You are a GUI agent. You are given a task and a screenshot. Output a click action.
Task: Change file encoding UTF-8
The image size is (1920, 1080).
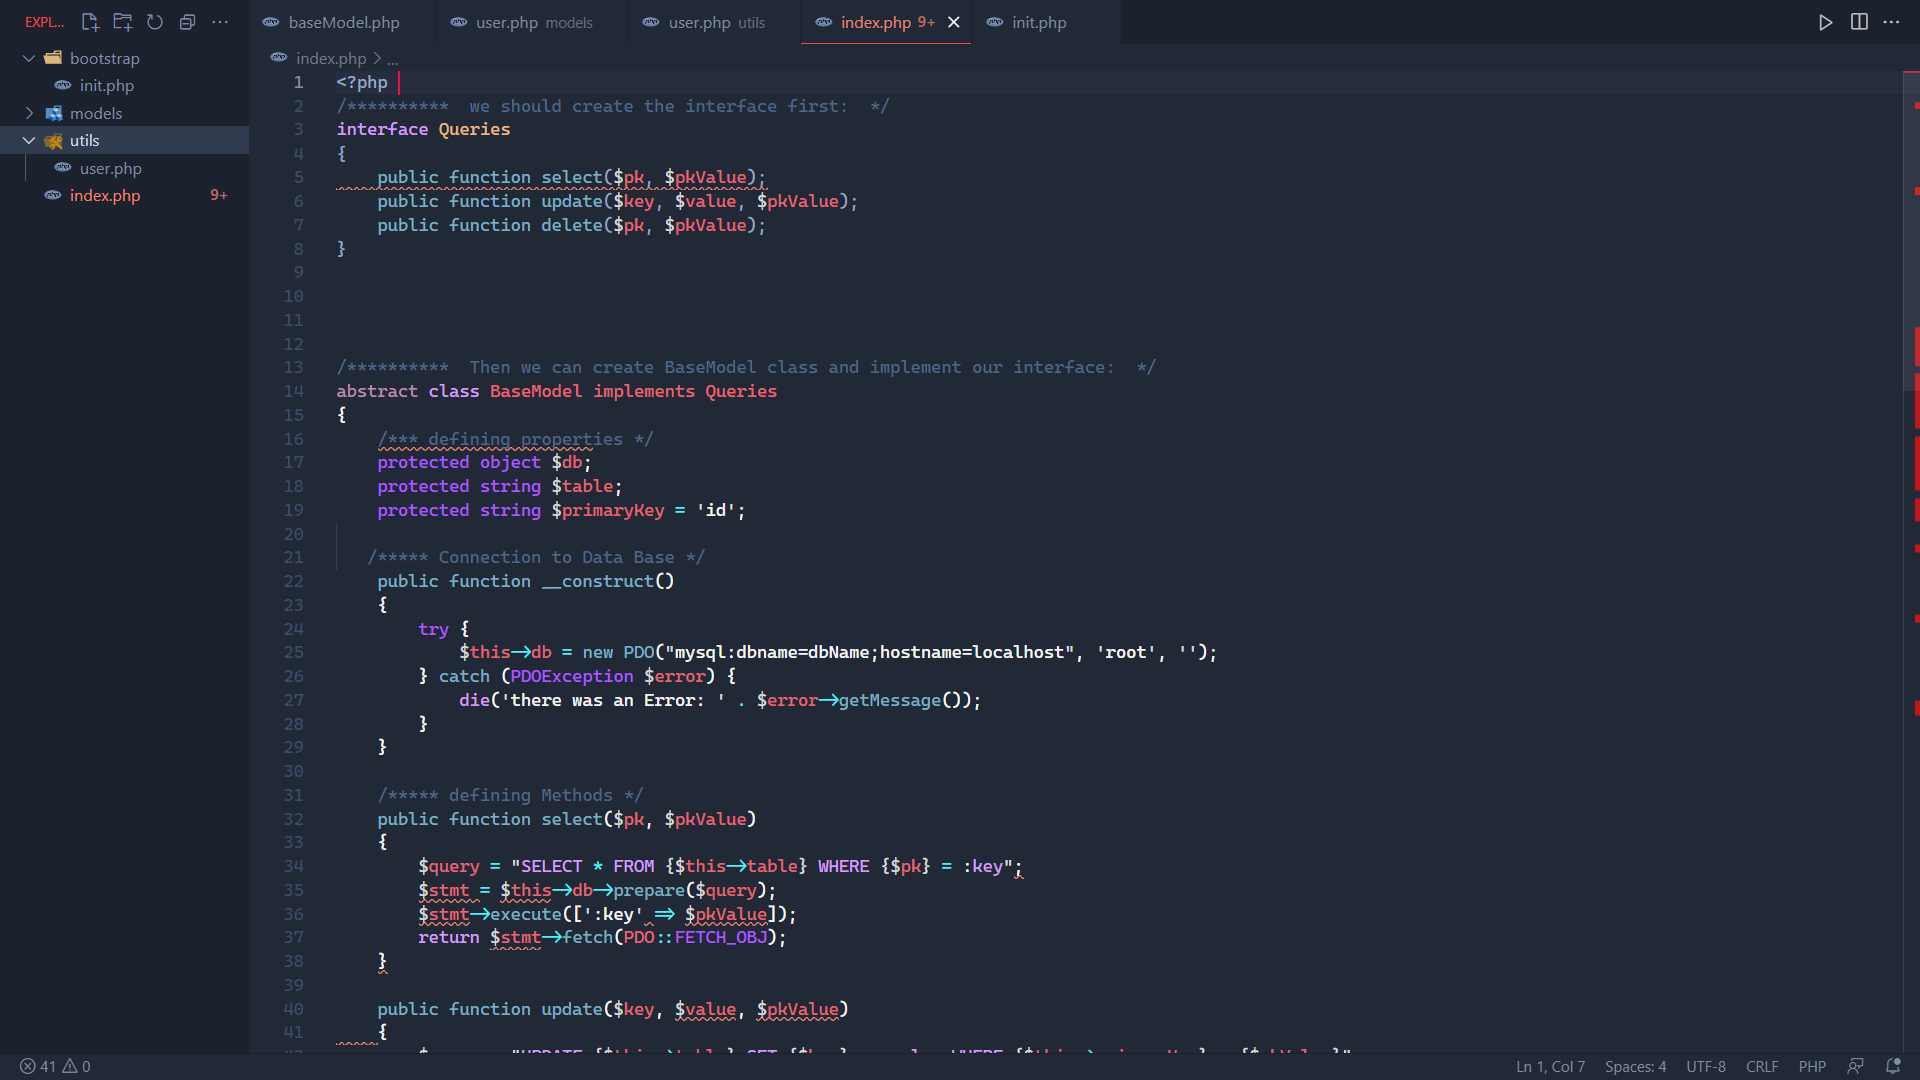point(1706,1066)
